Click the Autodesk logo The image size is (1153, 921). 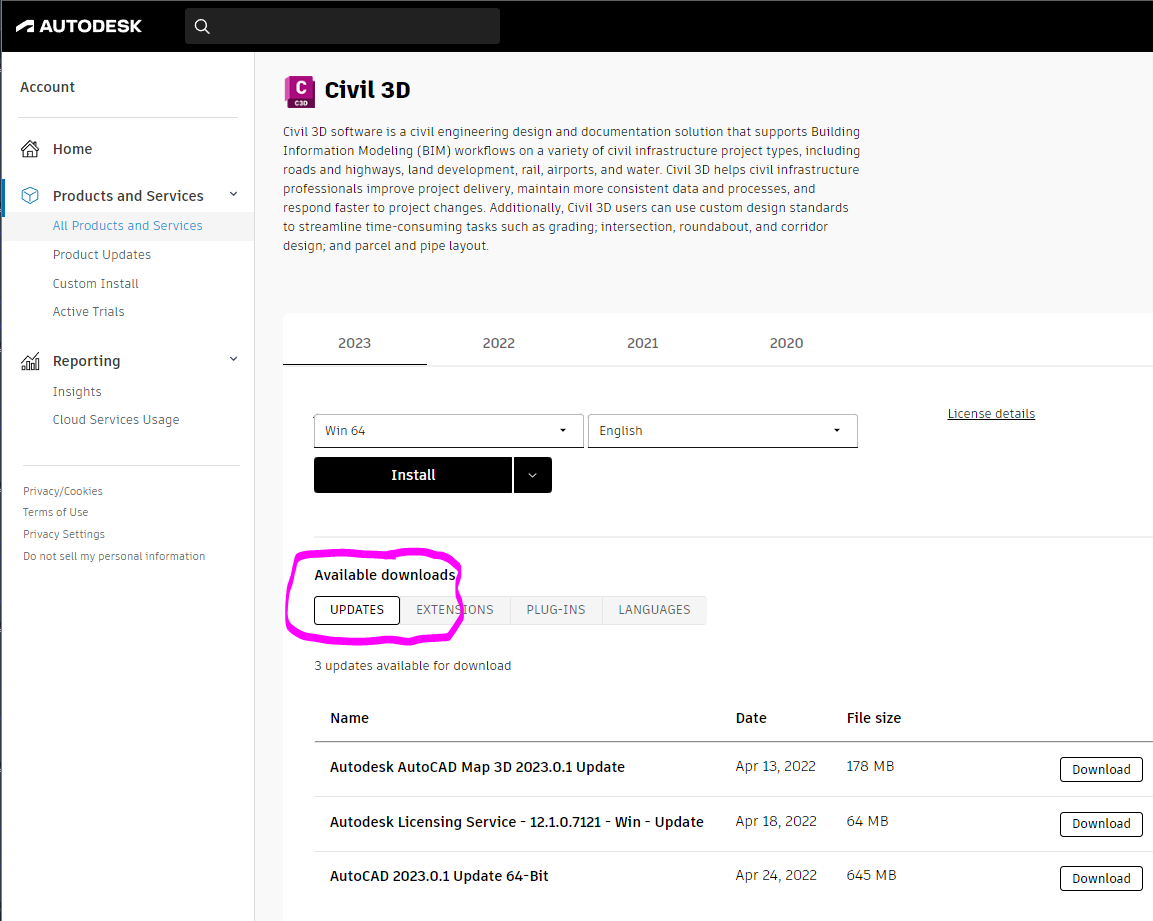coord(80,25)
